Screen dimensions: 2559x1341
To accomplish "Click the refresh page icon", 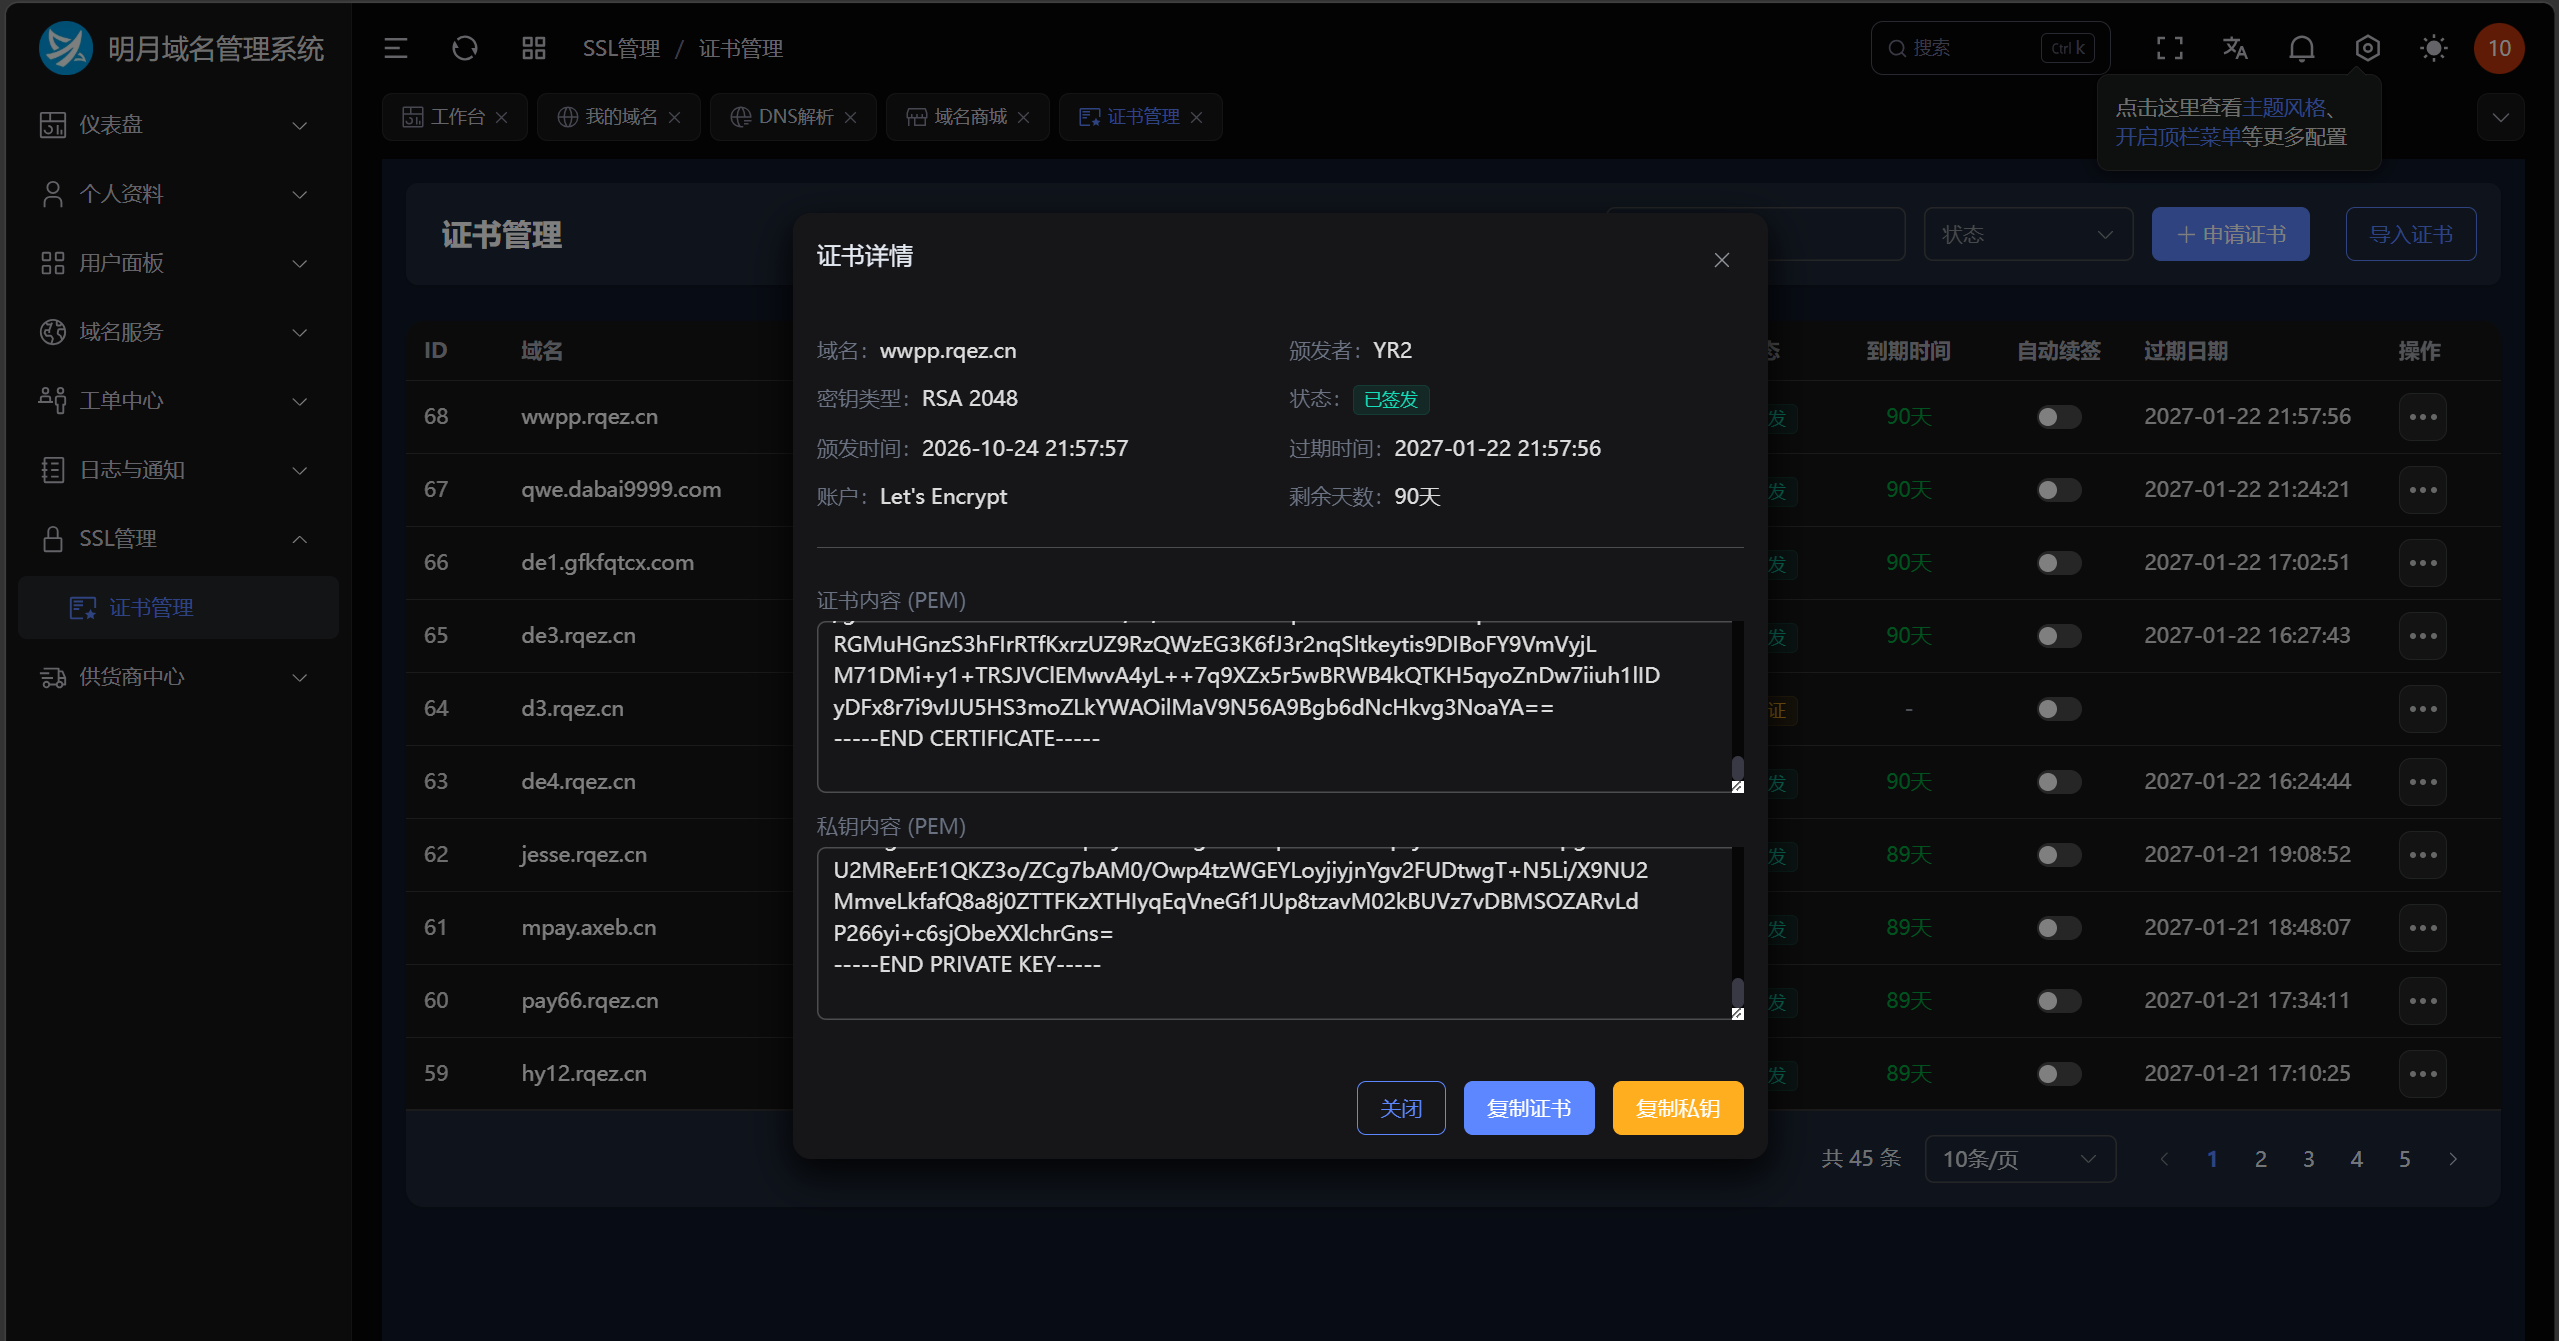I will [x=465, y=48].
